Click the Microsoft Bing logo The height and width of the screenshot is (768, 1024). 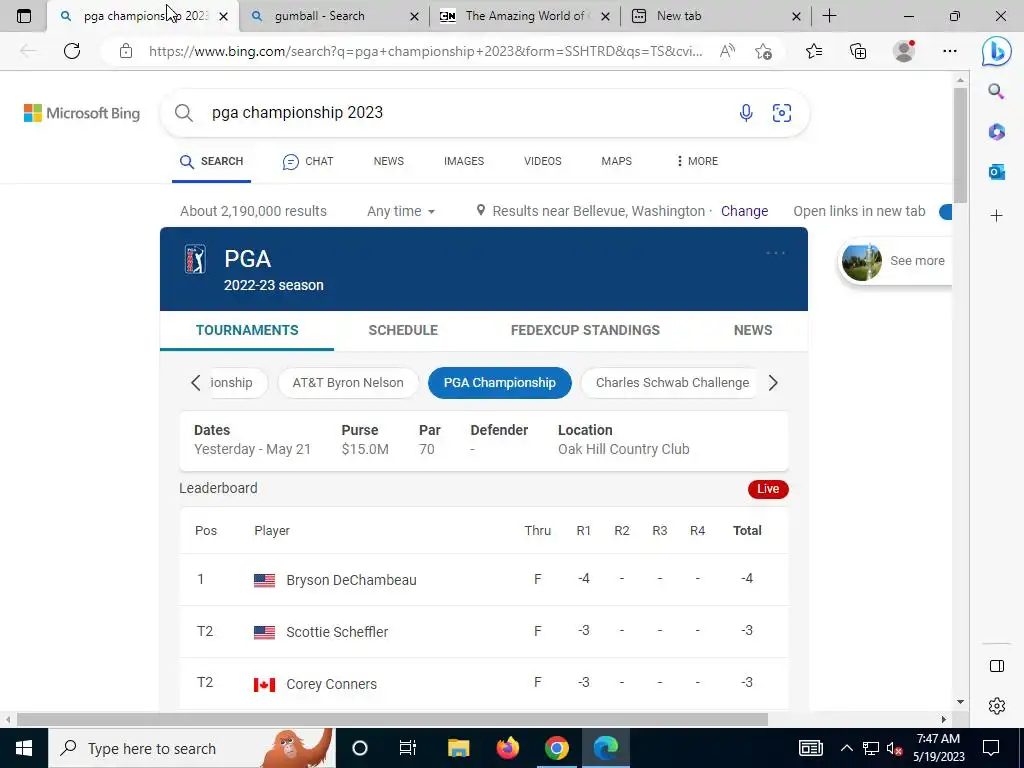(x=82, y=113)
